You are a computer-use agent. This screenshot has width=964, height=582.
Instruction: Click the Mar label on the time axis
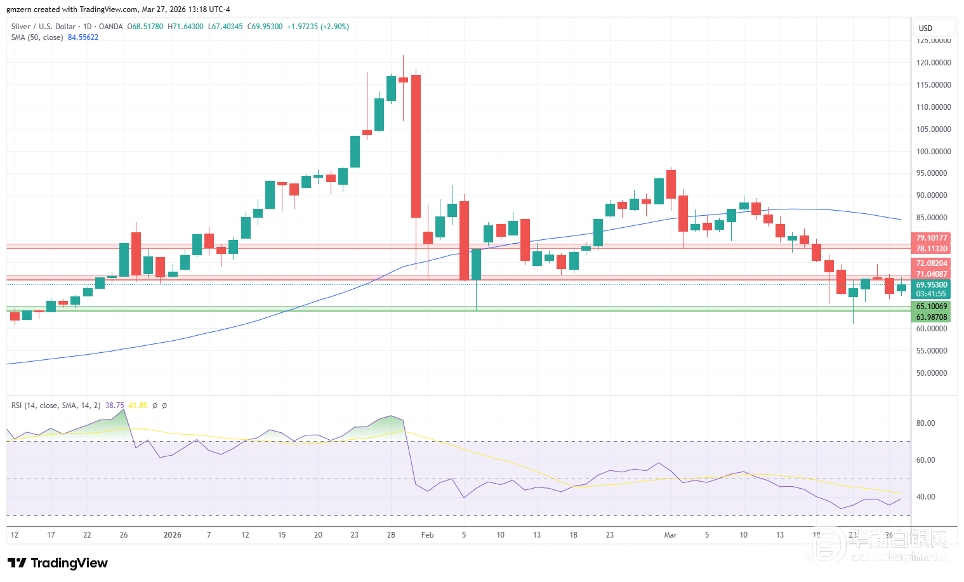[x=670, y=535]
